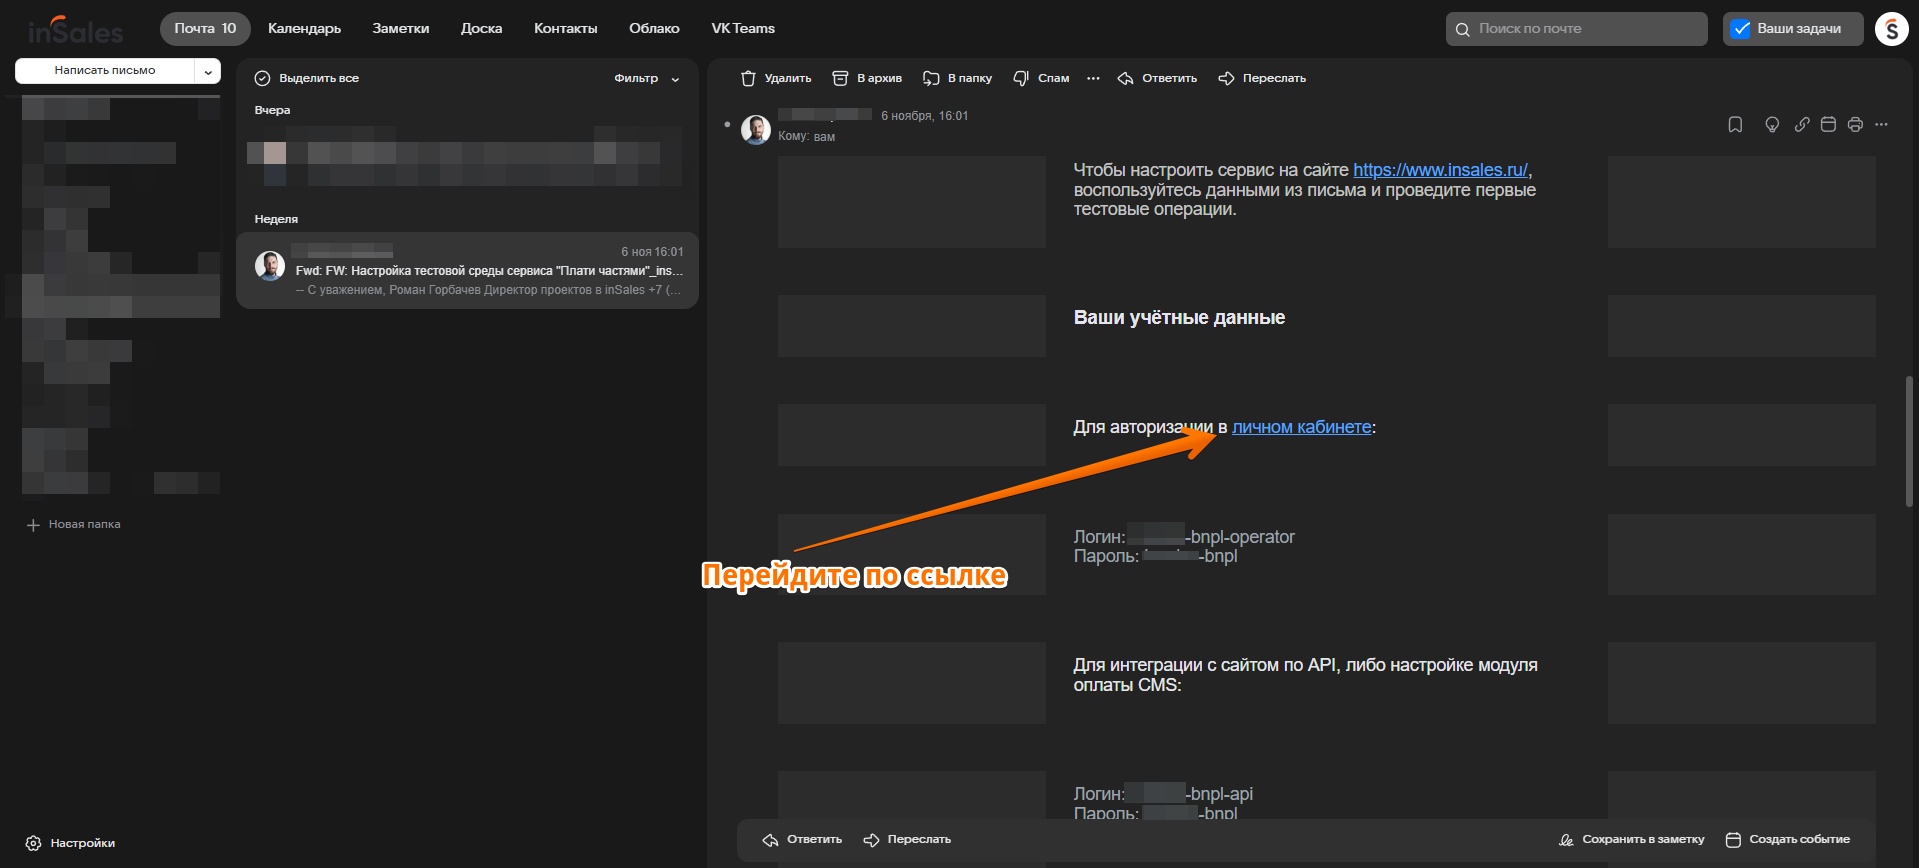The image size is (1919, 868).
Task: Copy the message link using the chain icon
Action: pos(1801,125)
